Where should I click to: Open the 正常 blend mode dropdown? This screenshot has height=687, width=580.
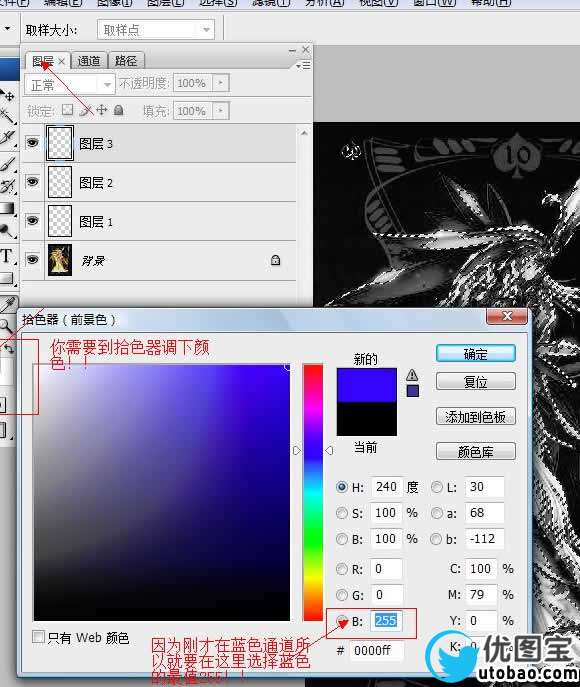70,84
